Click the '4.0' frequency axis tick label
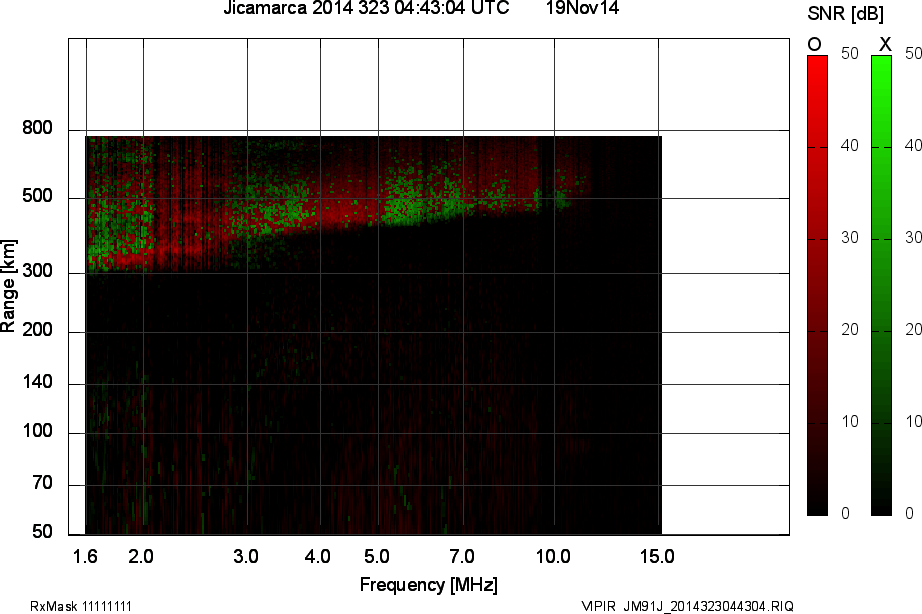 click(x=318, y=556)
